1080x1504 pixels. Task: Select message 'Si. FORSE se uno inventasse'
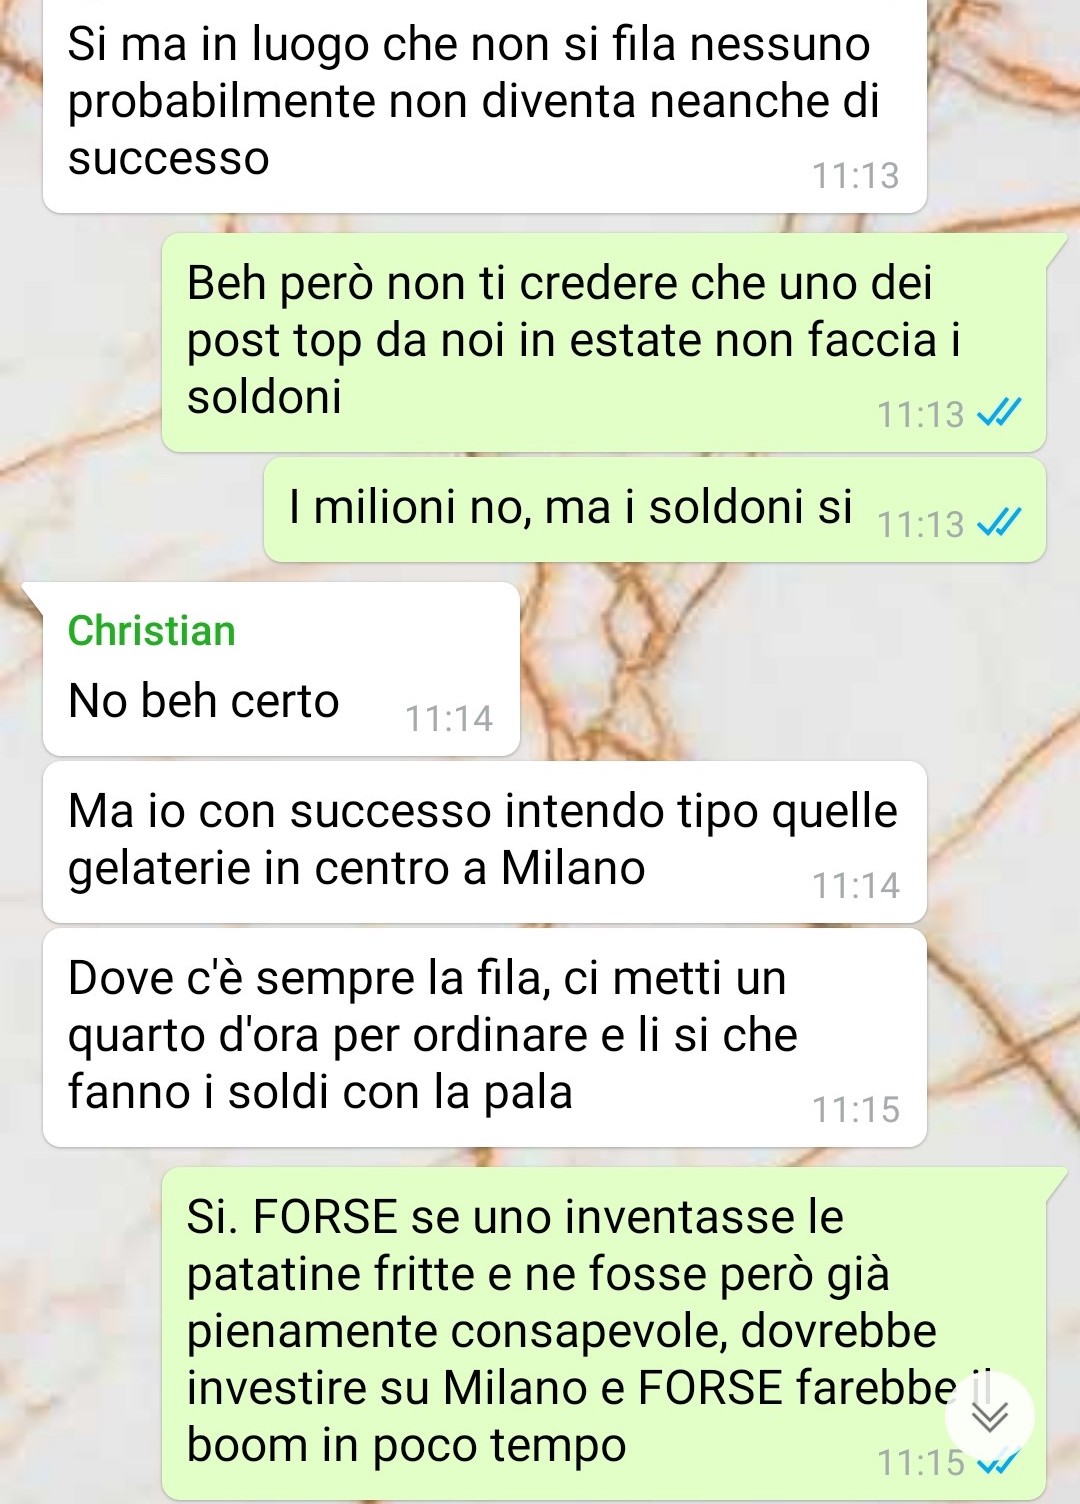(604, 1333)
